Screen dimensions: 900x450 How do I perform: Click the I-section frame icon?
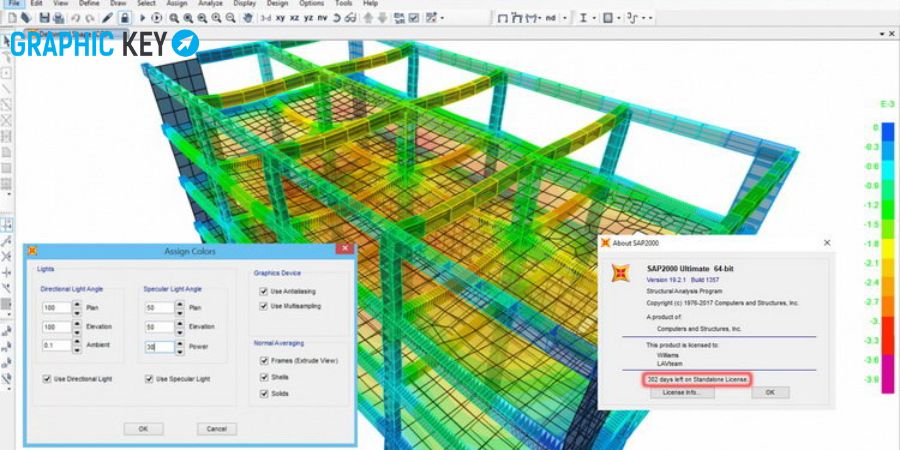point(583,18)
